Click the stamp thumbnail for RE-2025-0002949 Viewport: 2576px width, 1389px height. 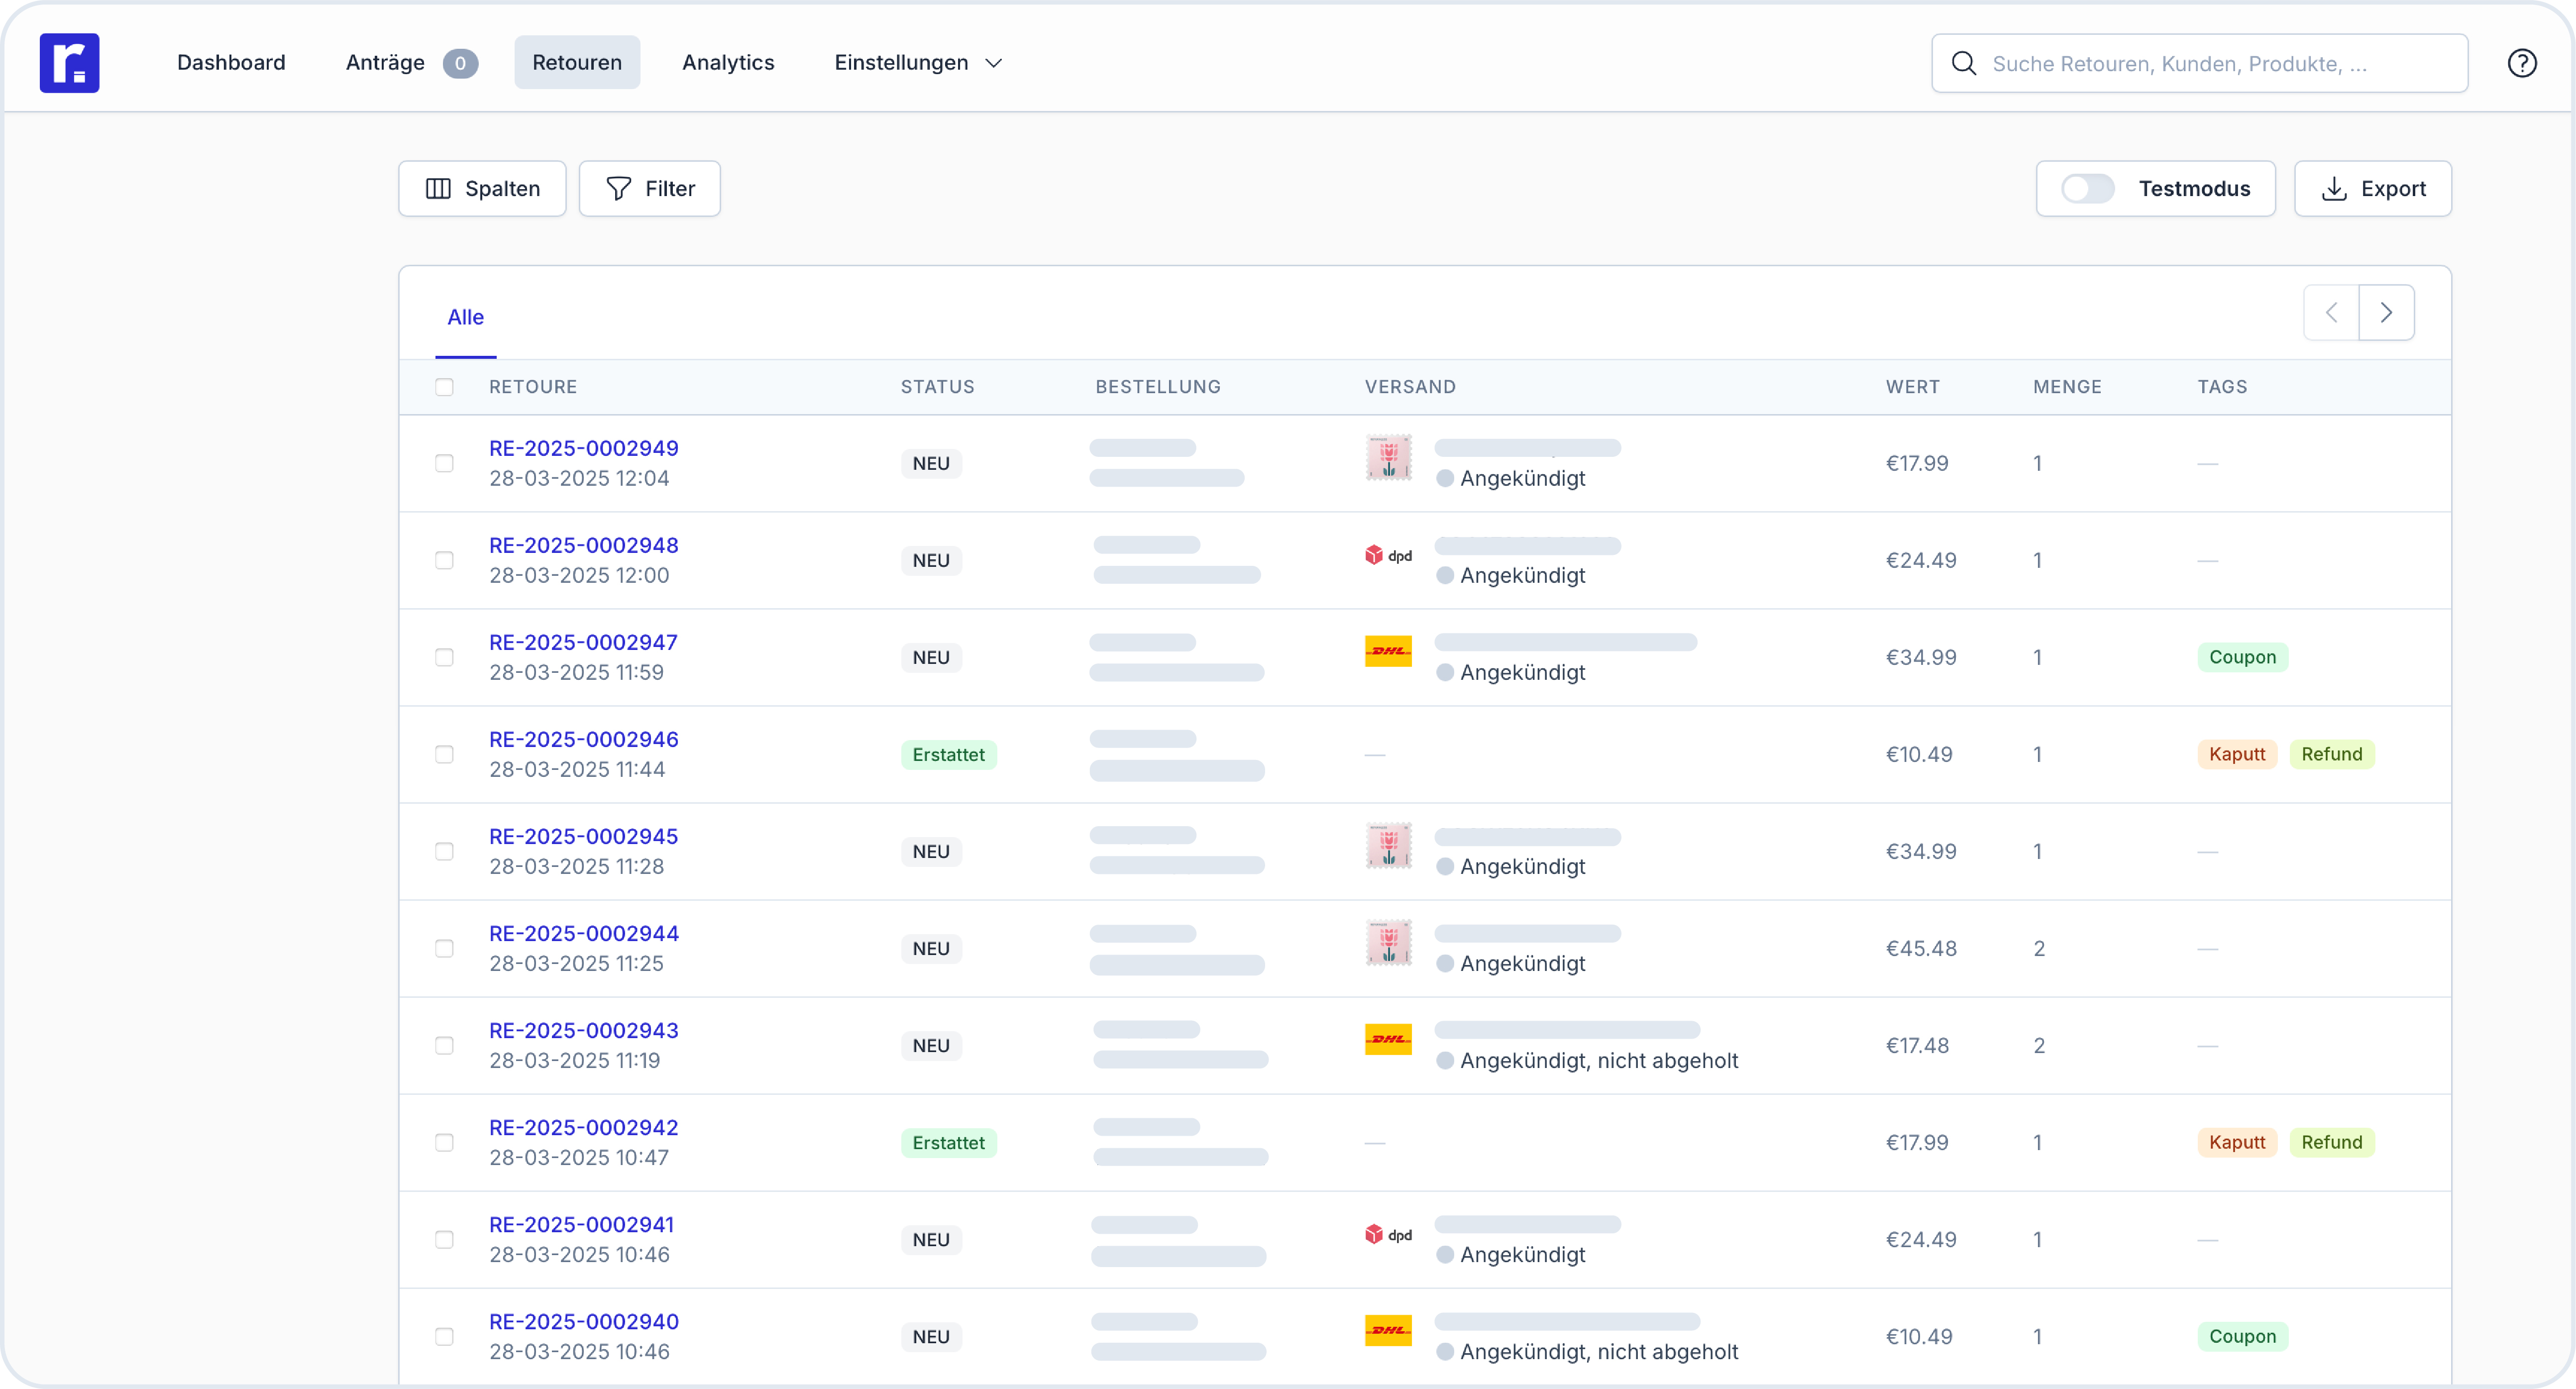click(x=1388, y=458)
